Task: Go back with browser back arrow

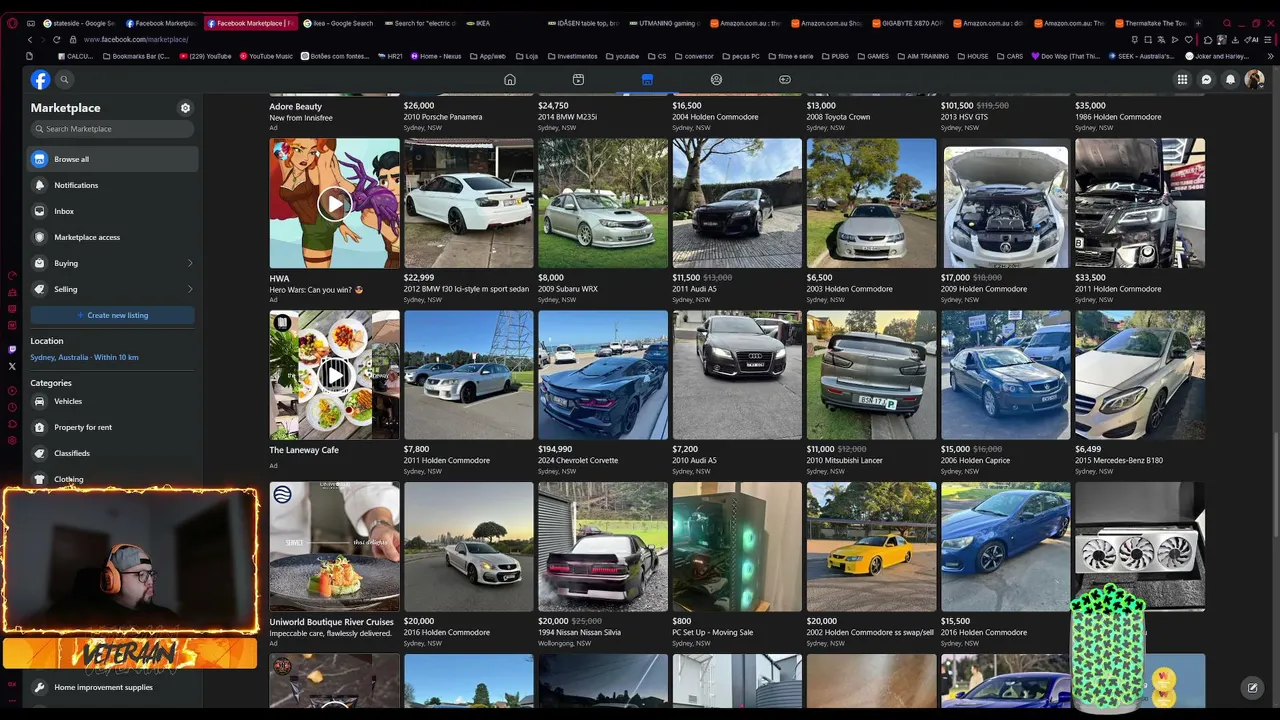Action: click(30, 39)
